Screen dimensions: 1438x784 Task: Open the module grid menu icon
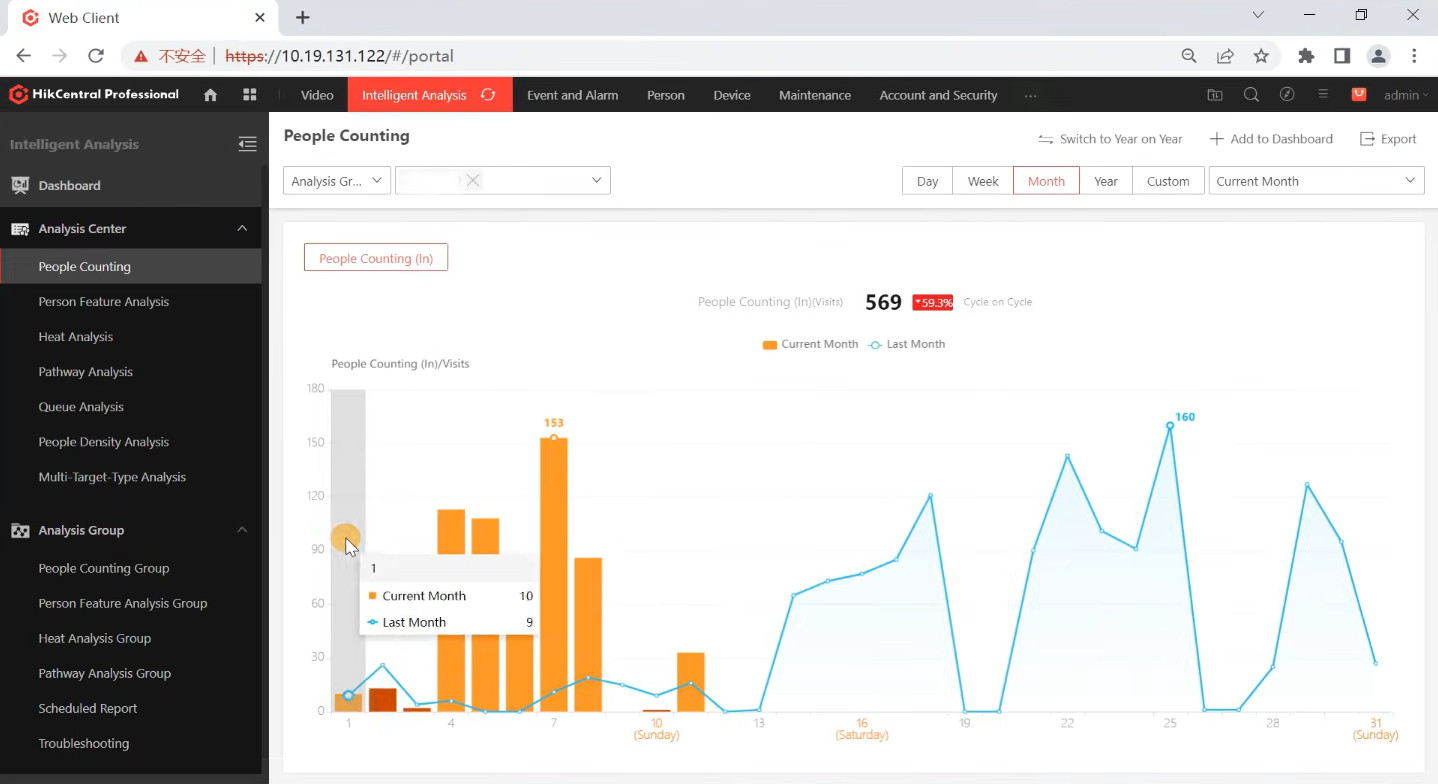[x=250, y=95]
